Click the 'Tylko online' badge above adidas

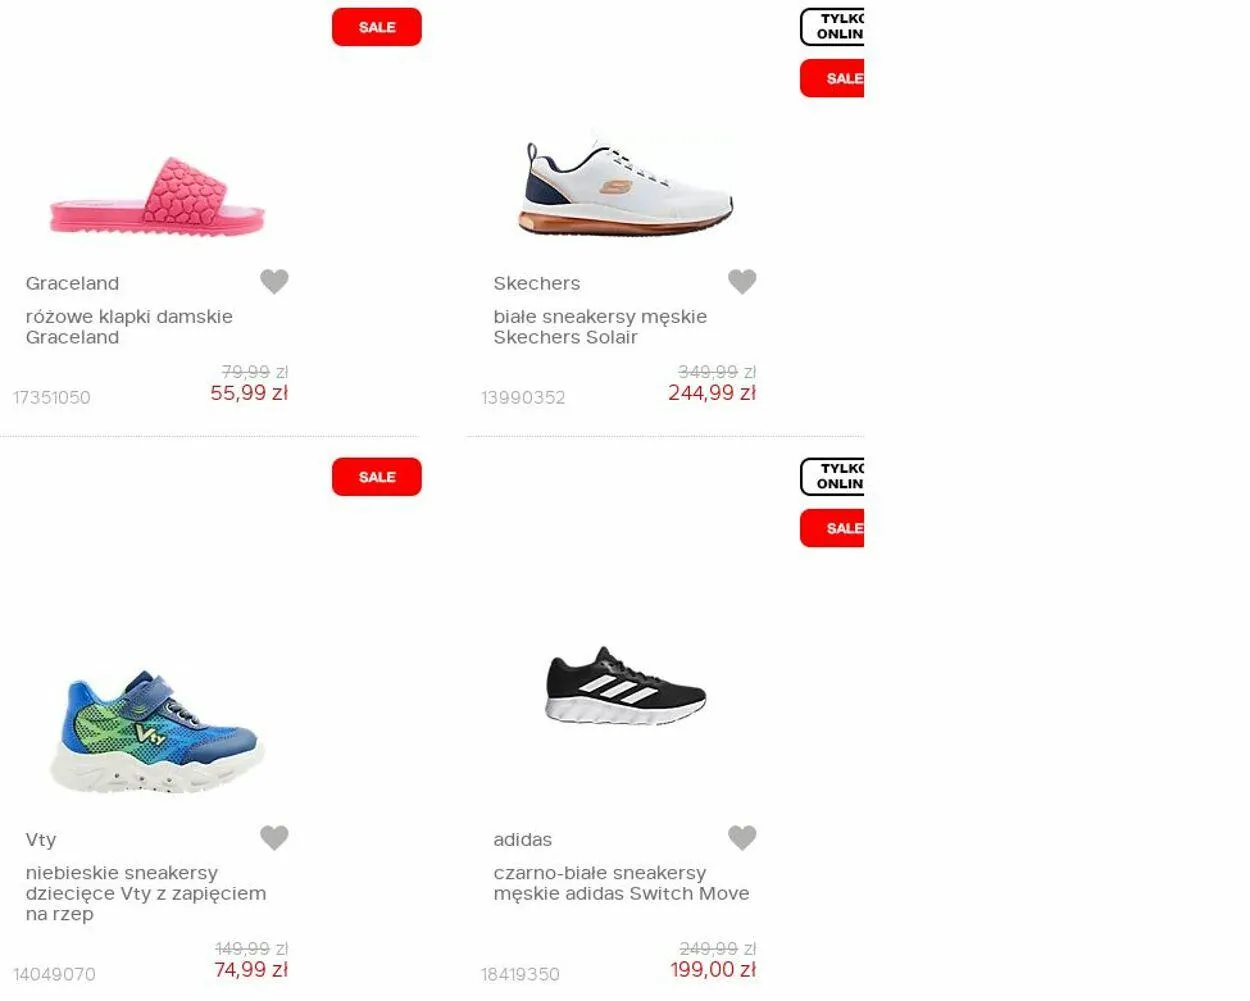pos(832,477)
